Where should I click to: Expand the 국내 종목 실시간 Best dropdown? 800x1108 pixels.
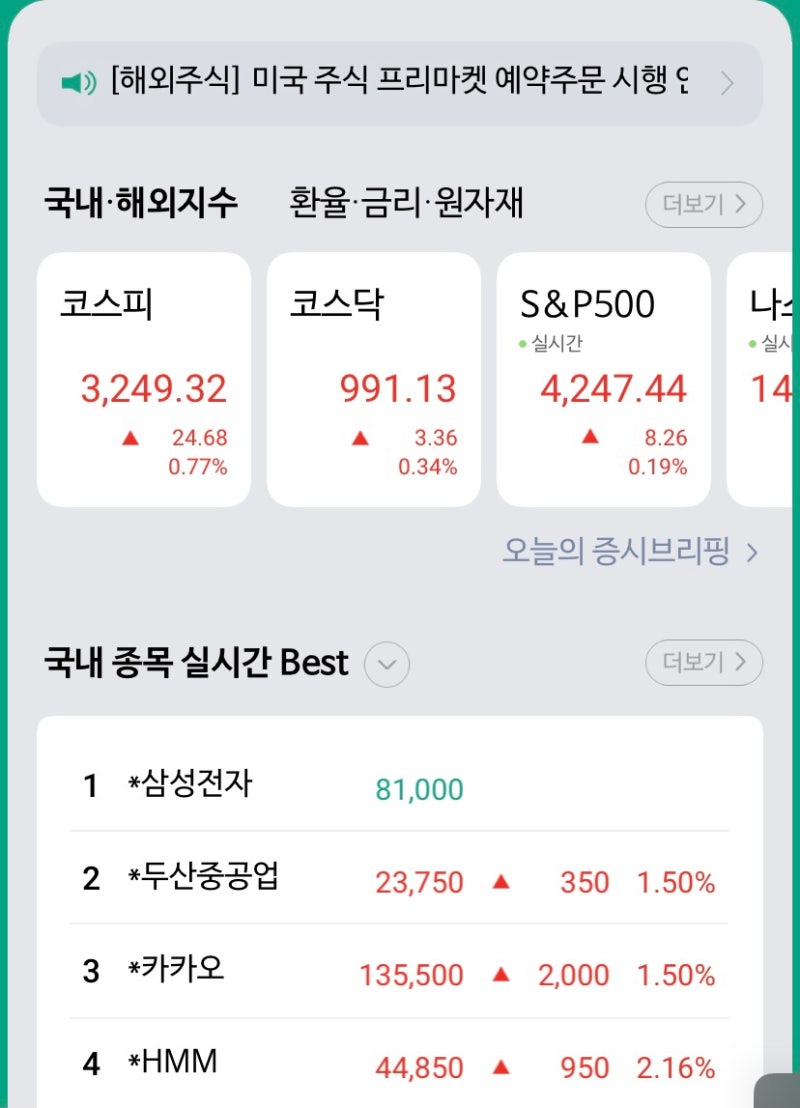pos(386,663)
